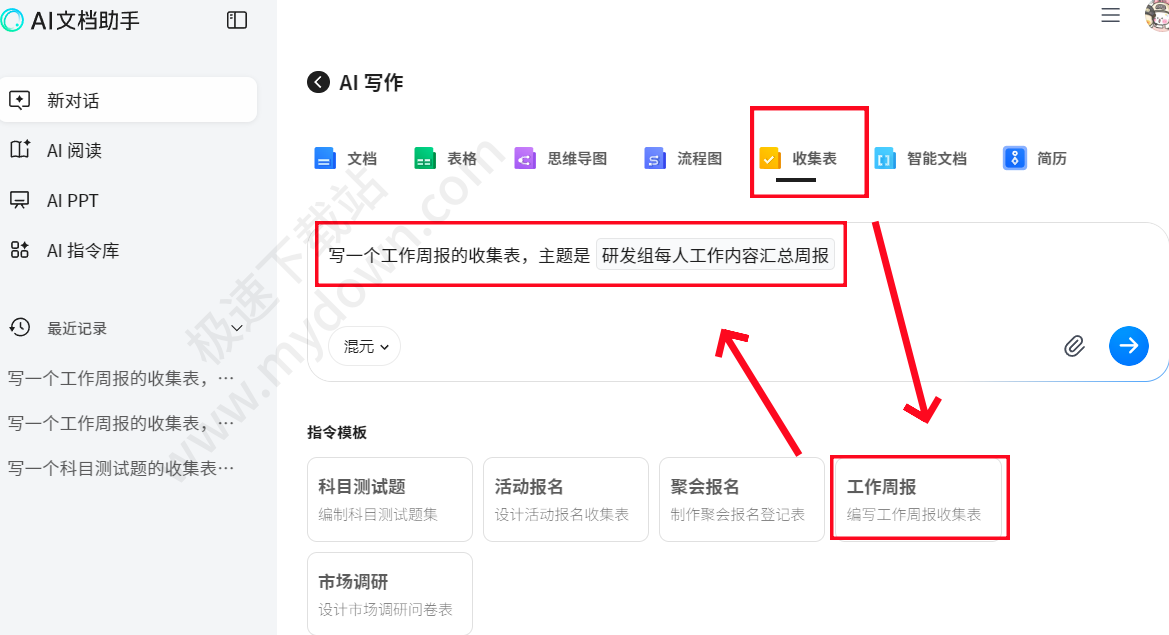Click the blue 文档 document icon
This screenshot has height=635, width=1169.
coord(325,158)
